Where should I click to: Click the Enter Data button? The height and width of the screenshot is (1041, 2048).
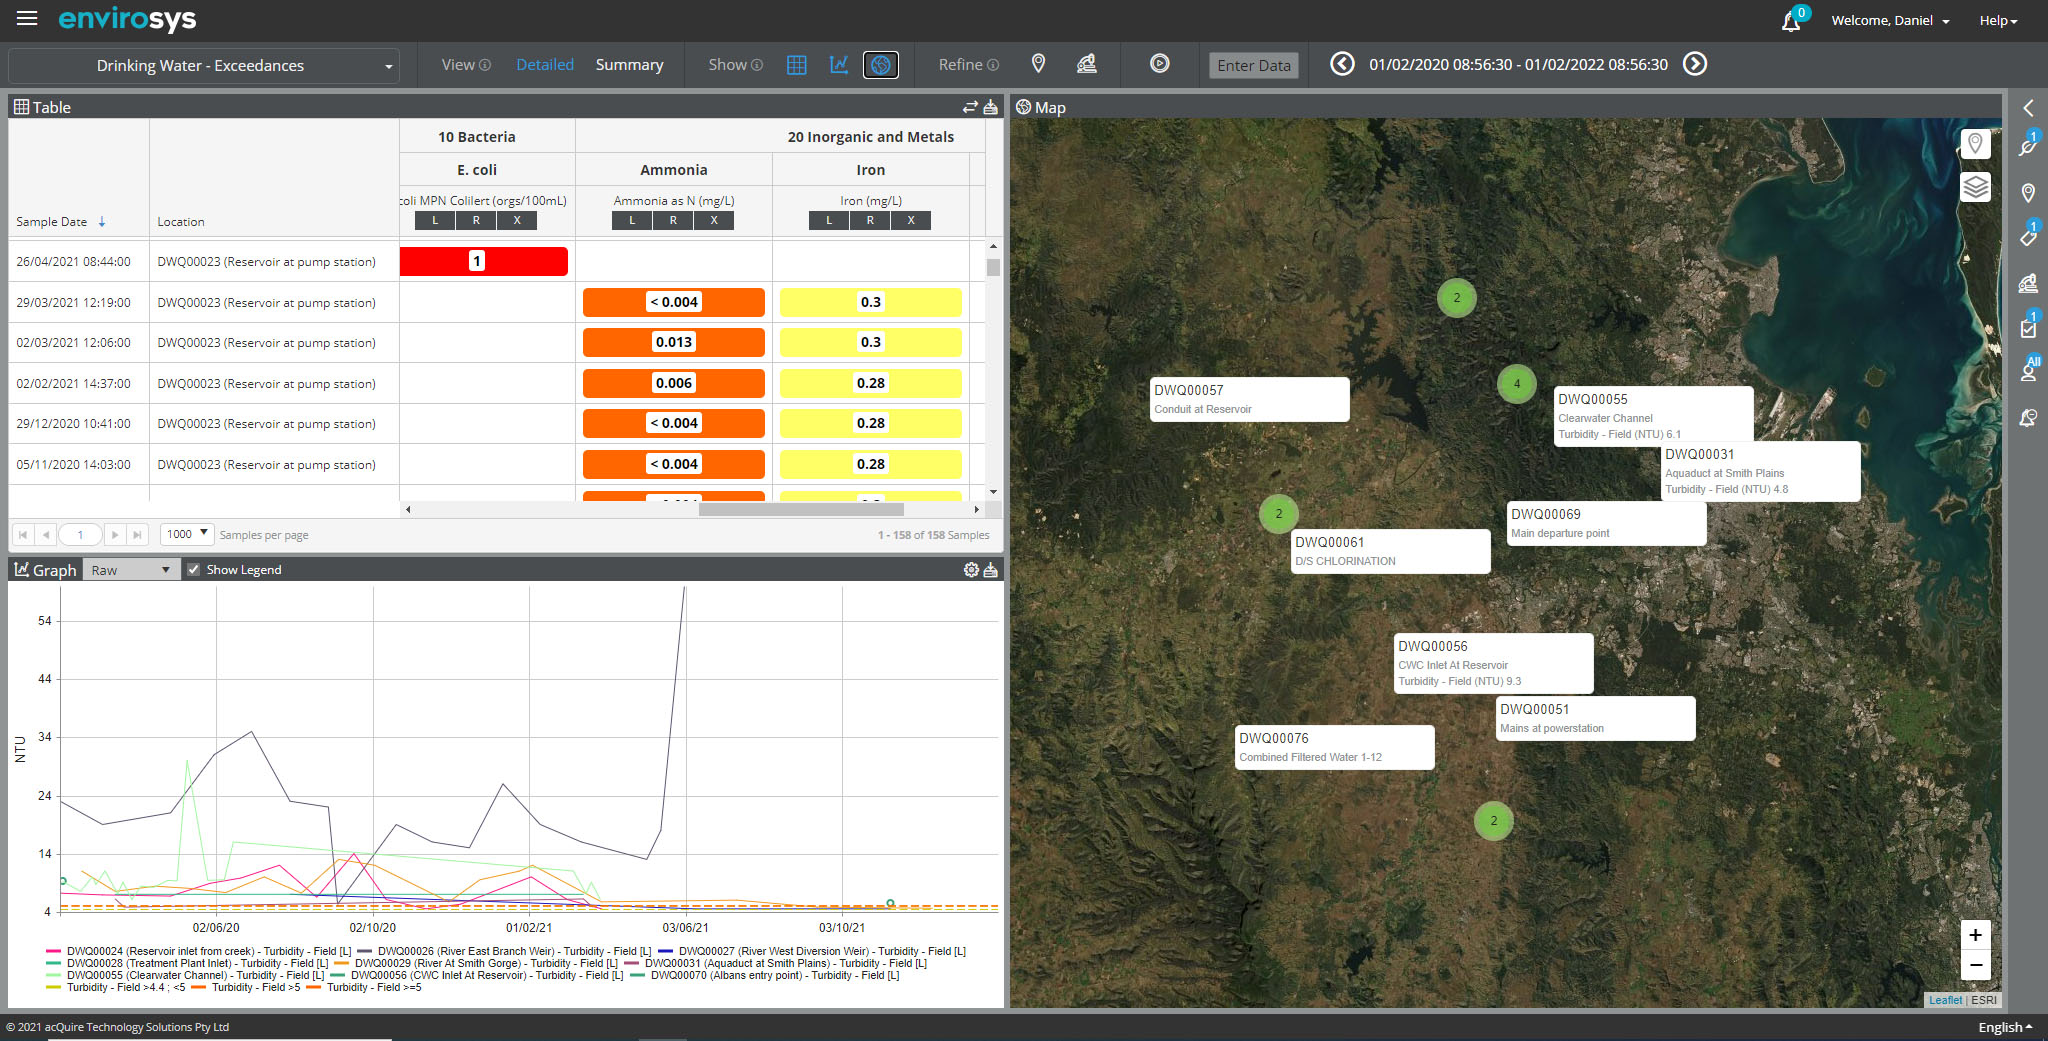[x=1253, y=64]
